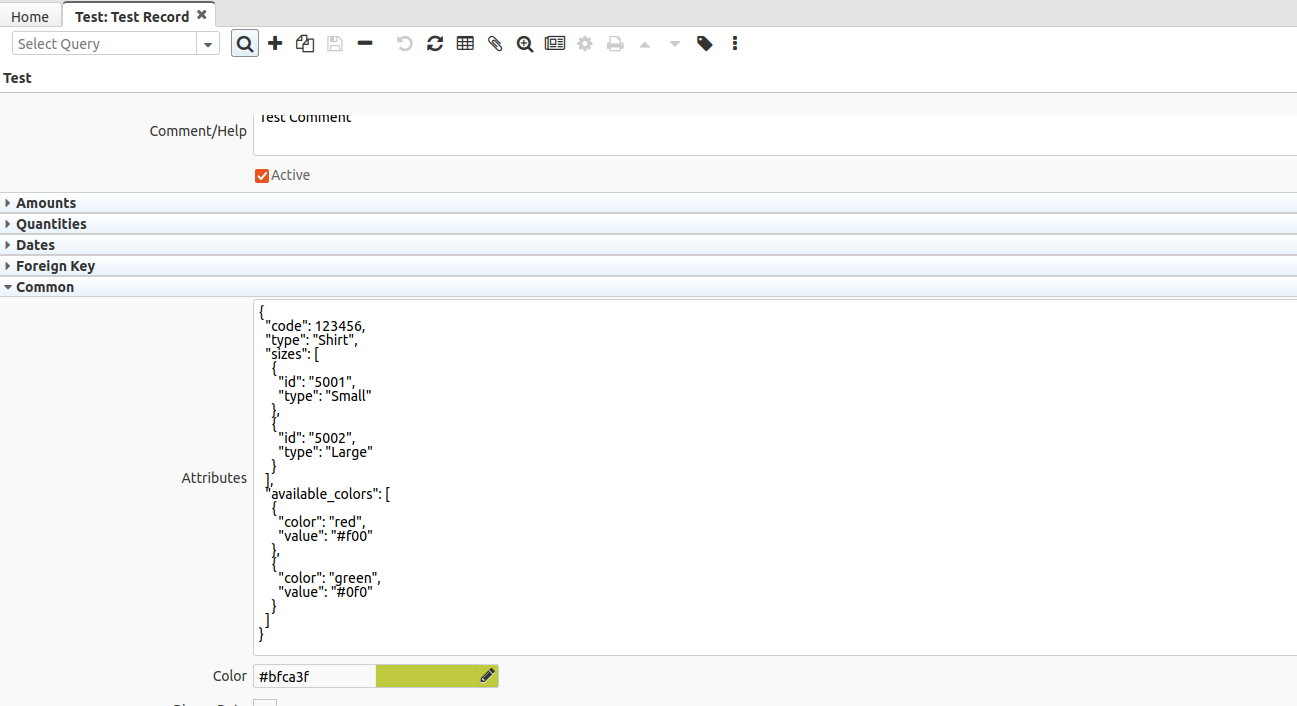Open the Select Query dropdown arrow

tap(208, 44)
